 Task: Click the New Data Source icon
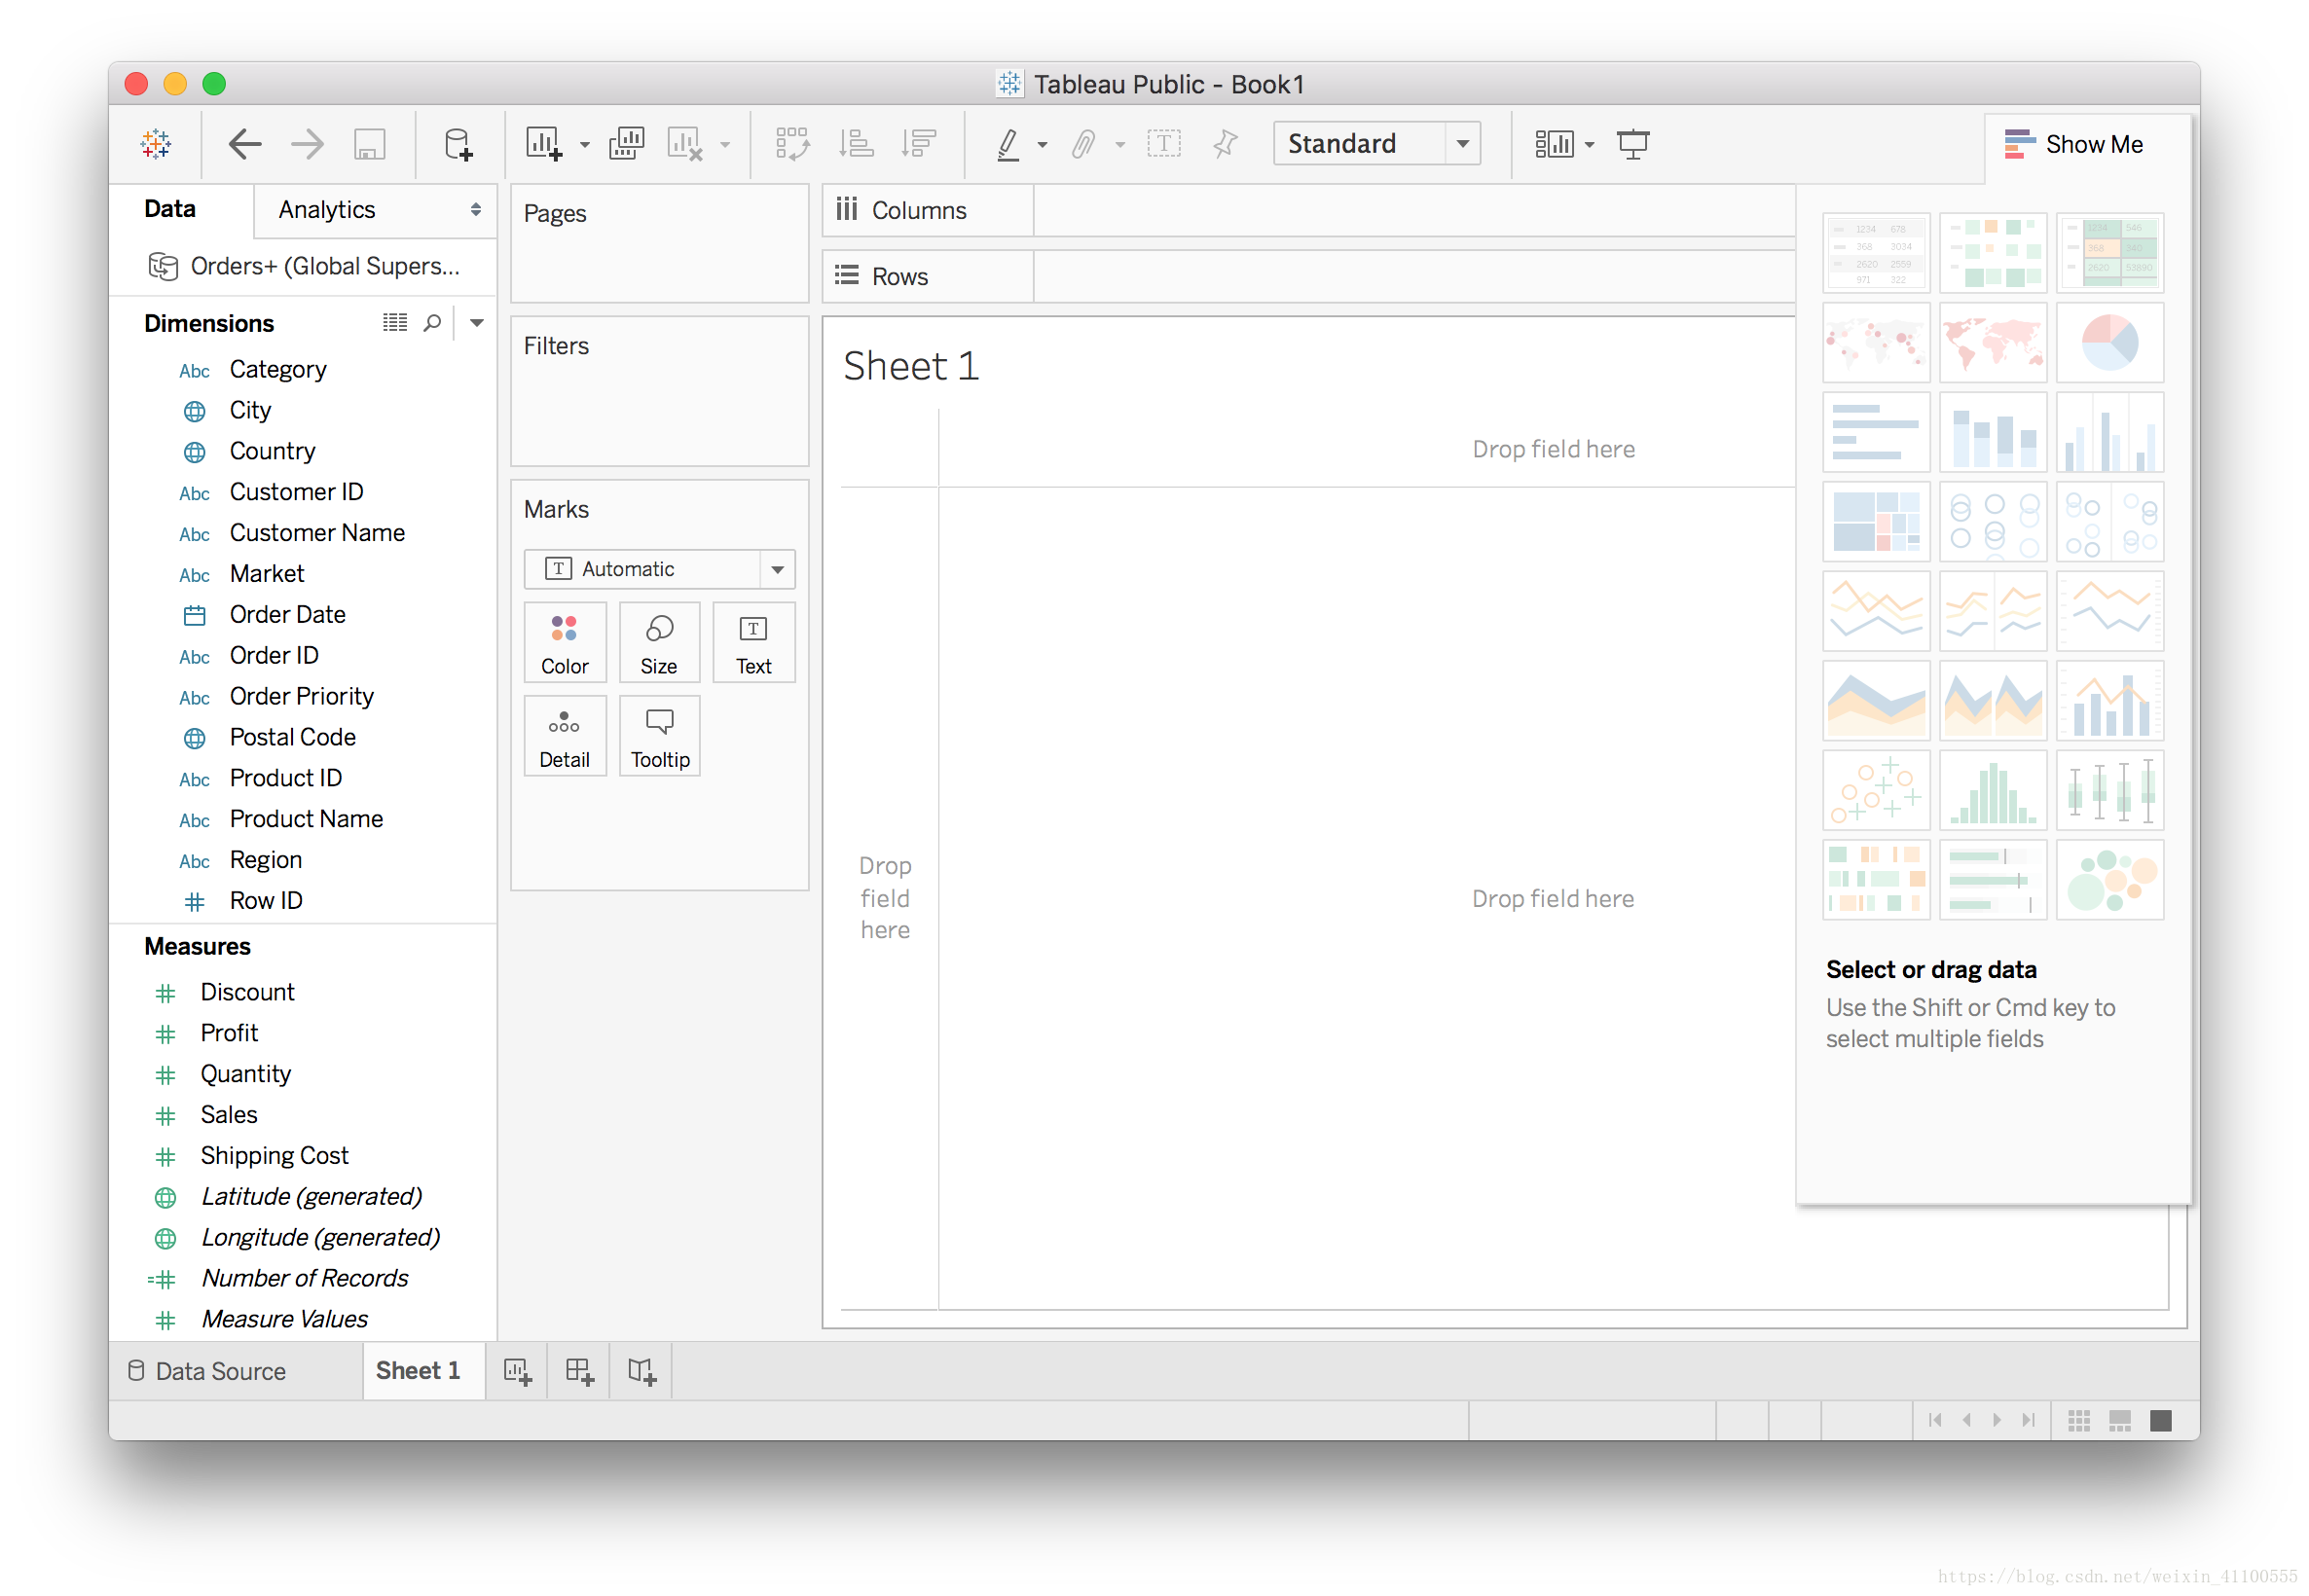click(458, 144)
